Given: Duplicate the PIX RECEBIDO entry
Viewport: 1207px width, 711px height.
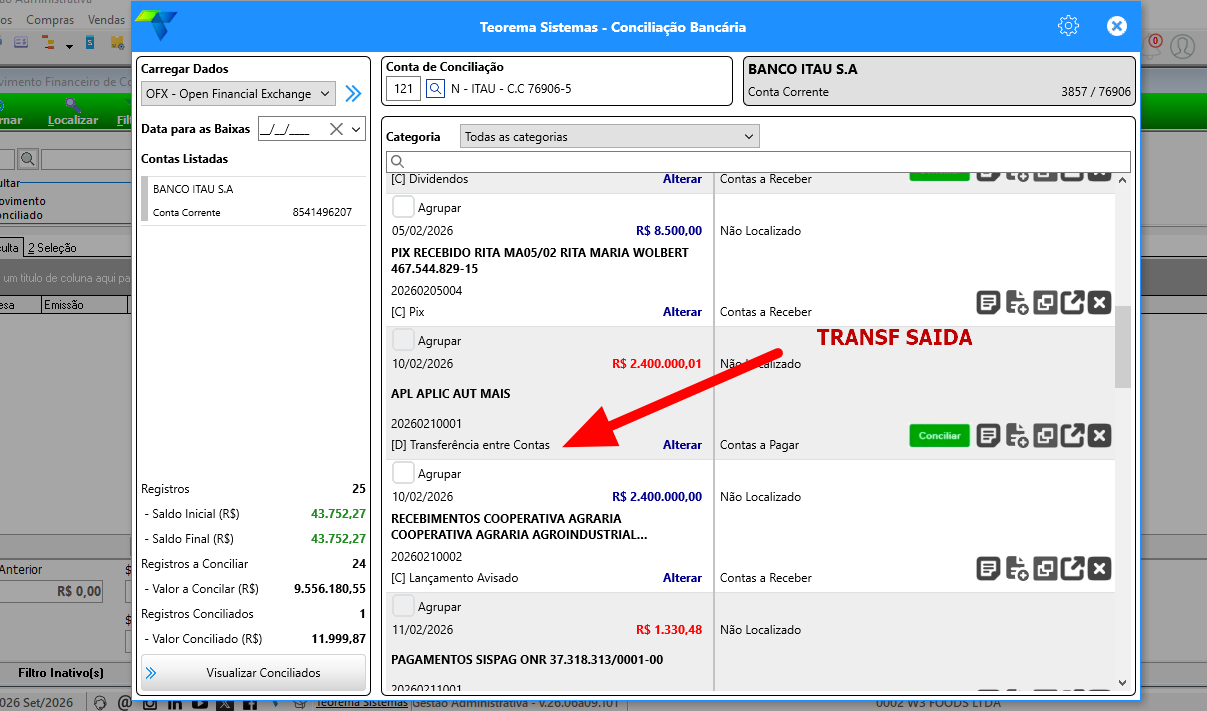Looking at the screenshot, I should click(x=1045, y=303).
